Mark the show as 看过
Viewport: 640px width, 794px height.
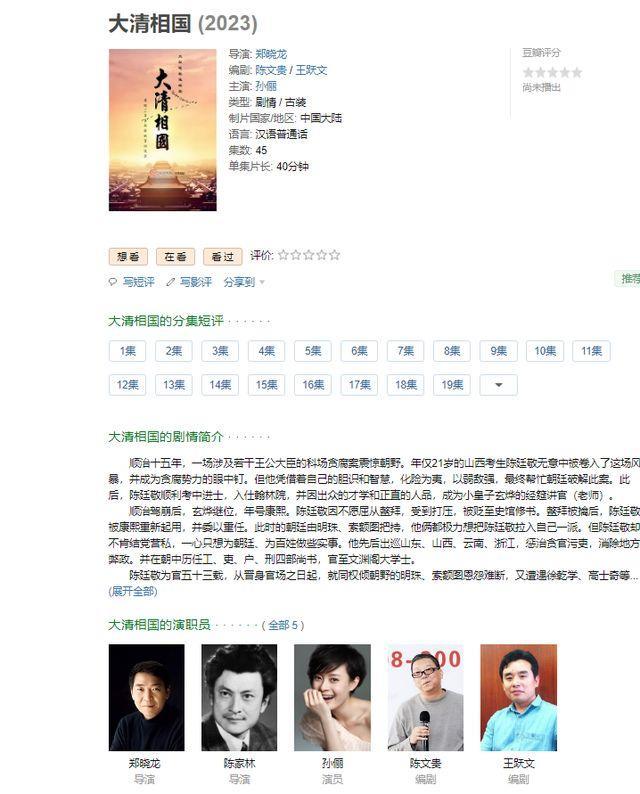point(223,257)
